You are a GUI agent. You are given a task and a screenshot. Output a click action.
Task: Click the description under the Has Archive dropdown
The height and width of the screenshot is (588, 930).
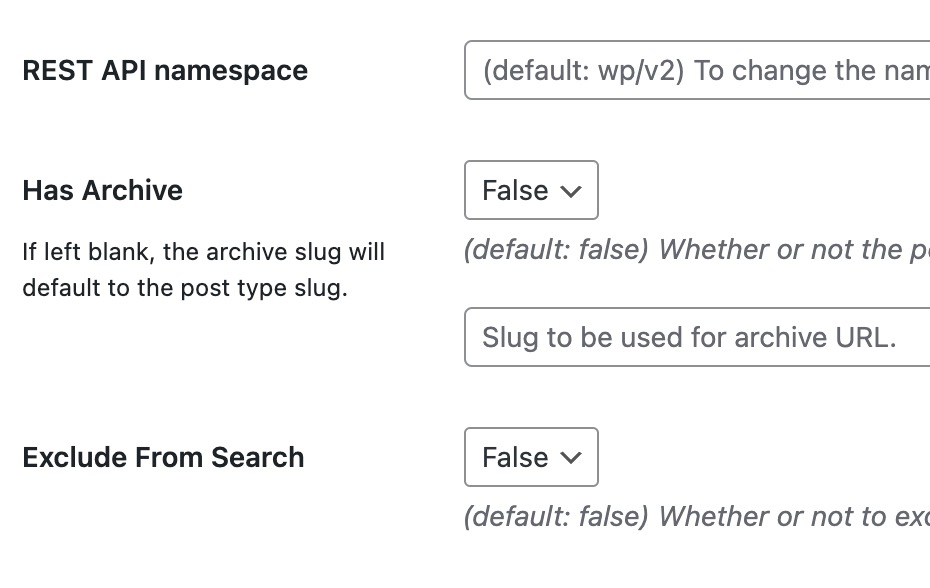point(696,250)
